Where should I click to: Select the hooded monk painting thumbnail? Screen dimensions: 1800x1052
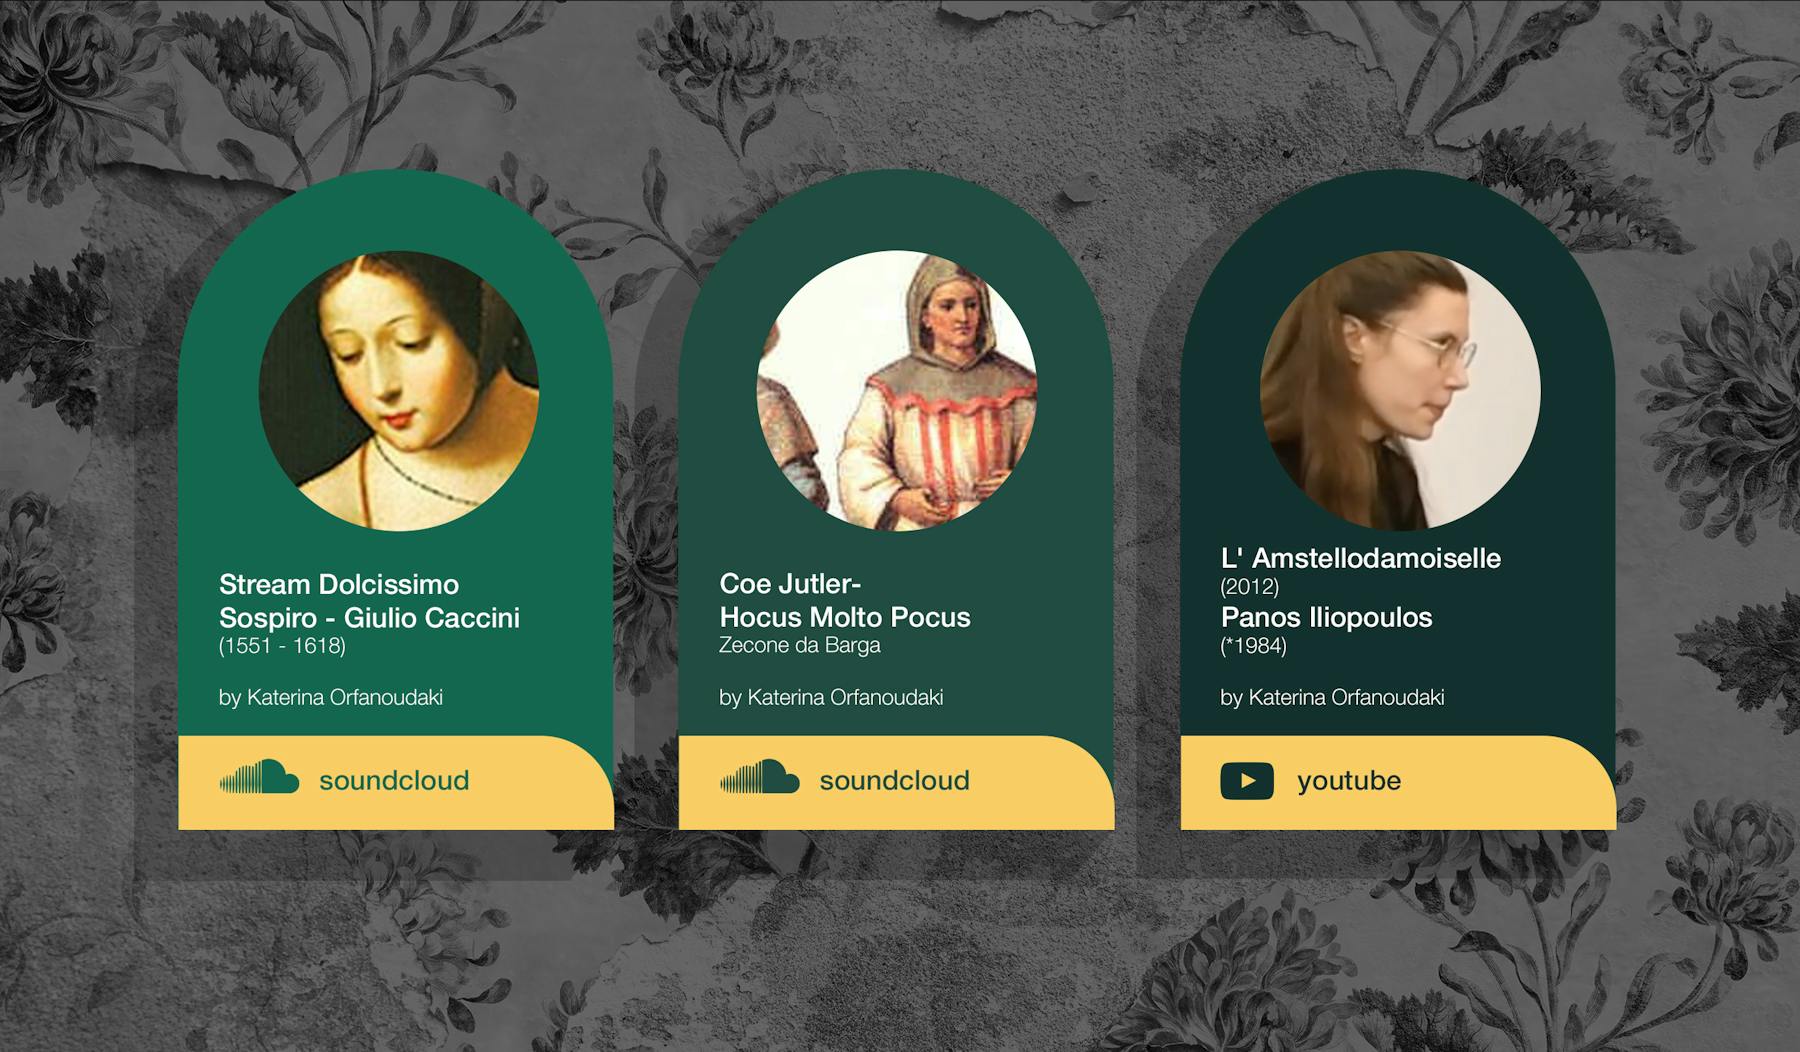[897, 390]
